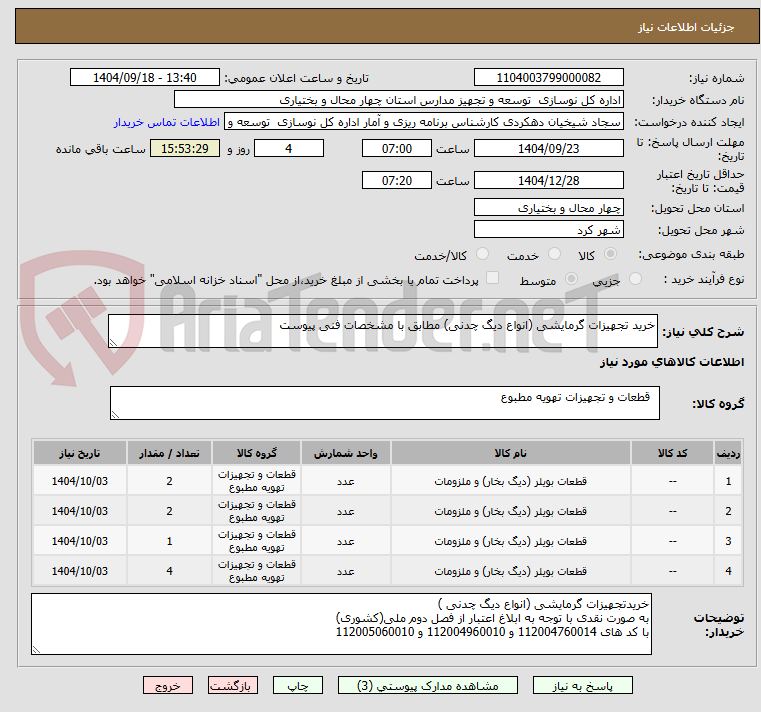Click the response deadline date 1404/09/23
Image resolution: width=761 pixels, height=712 pixels.
(x=548, y=149)
